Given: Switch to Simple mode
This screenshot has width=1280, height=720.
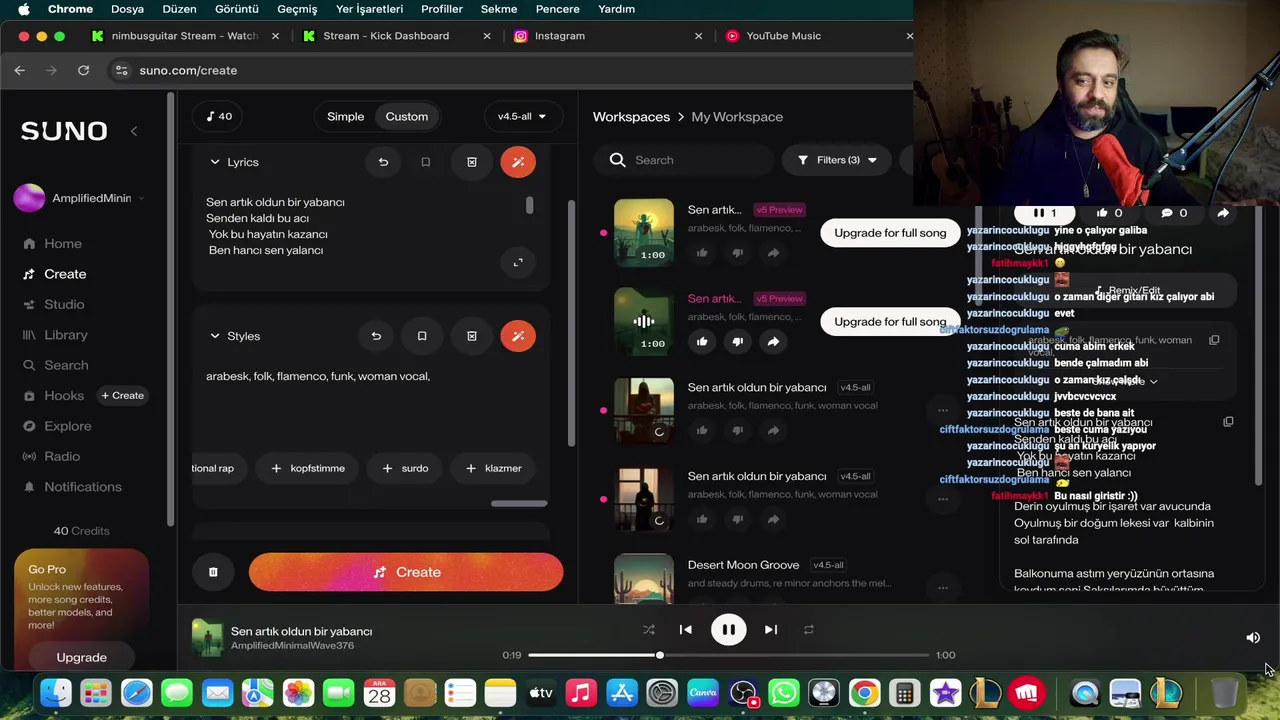Looking at the screenshot, I should (346, 116).
